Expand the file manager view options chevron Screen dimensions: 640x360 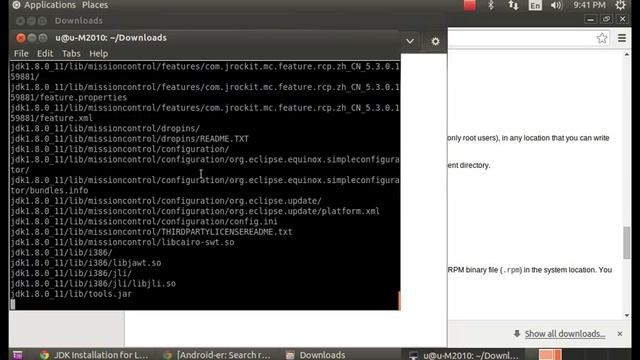(410, 41)
